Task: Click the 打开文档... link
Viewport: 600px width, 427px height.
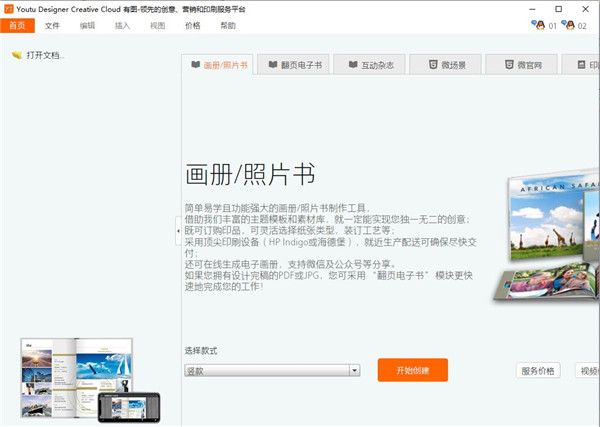Action: 45,55
